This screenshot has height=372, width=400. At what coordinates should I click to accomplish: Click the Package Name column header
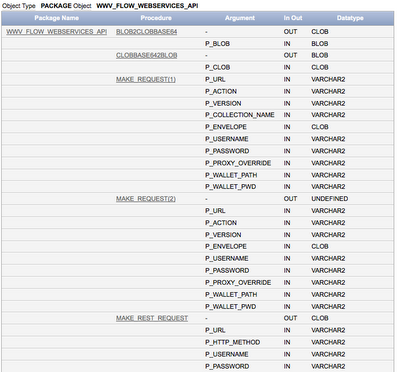point(57,18)
